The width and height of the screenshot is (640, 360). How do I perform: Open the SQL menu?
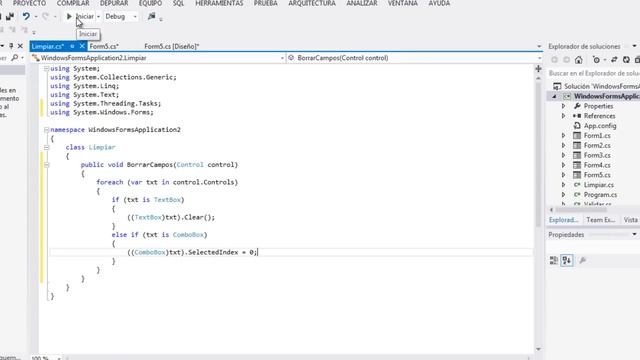178,3
